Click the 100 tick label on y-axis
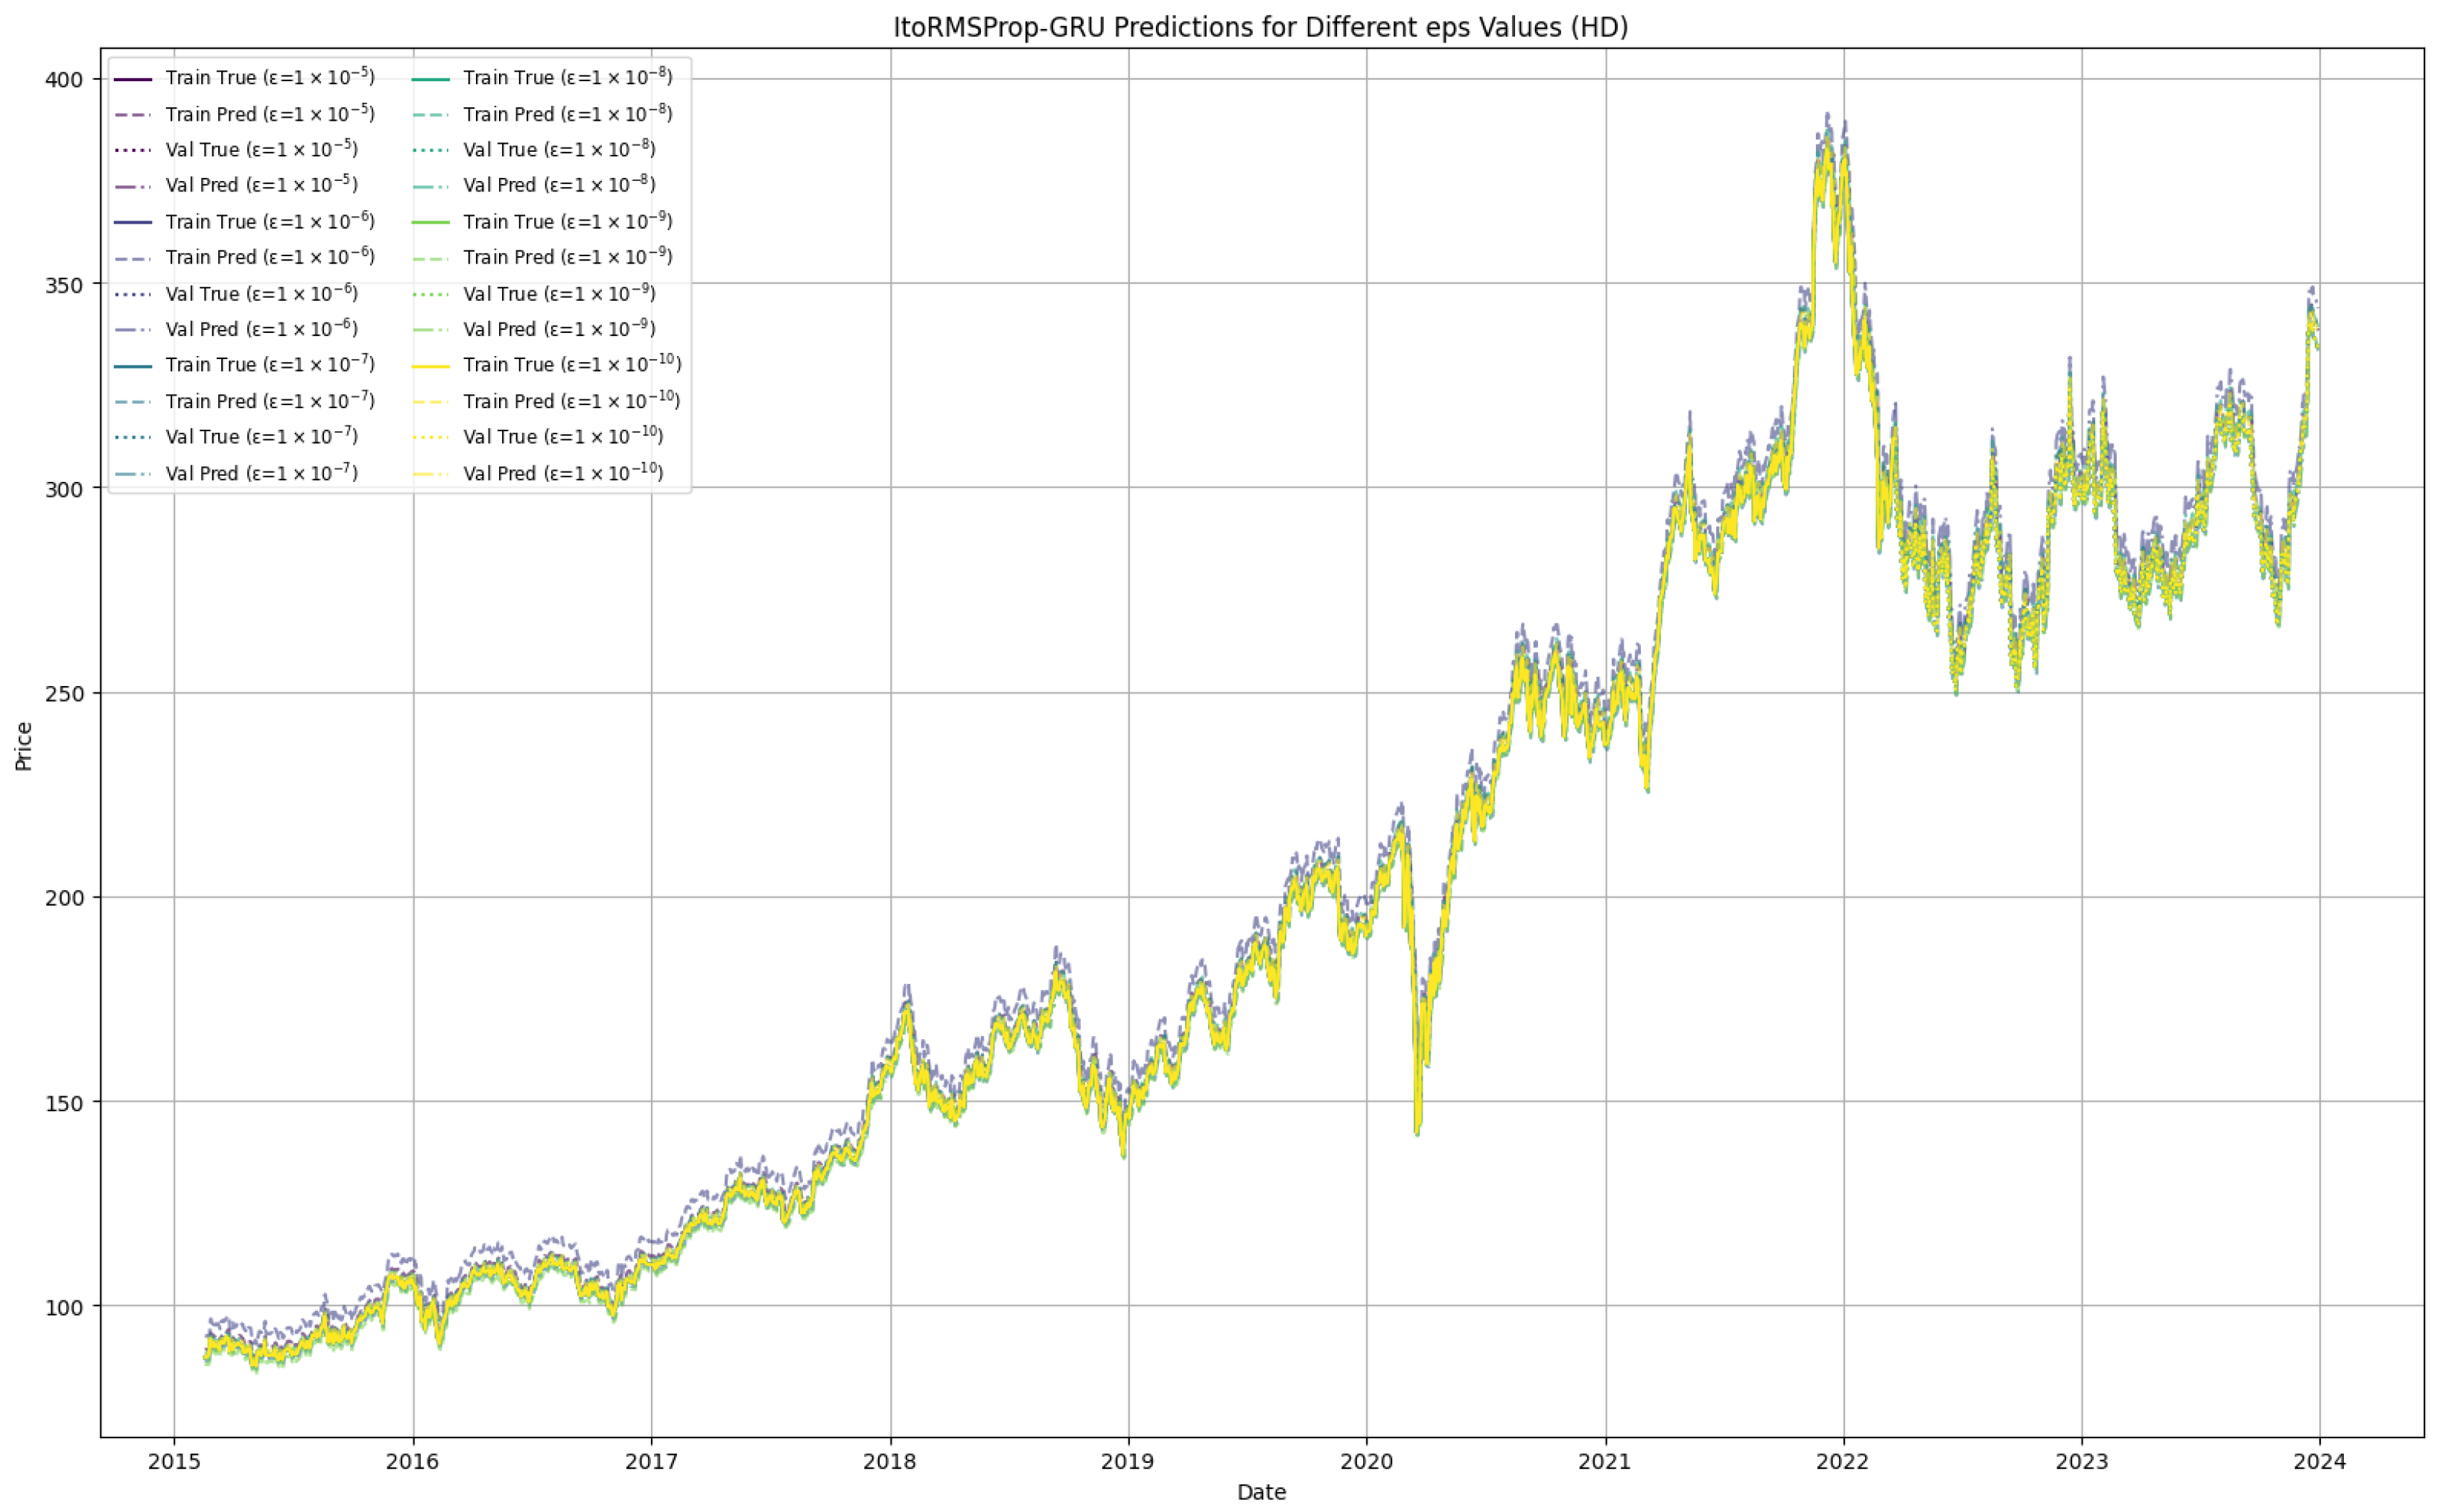 point(64,1307)
